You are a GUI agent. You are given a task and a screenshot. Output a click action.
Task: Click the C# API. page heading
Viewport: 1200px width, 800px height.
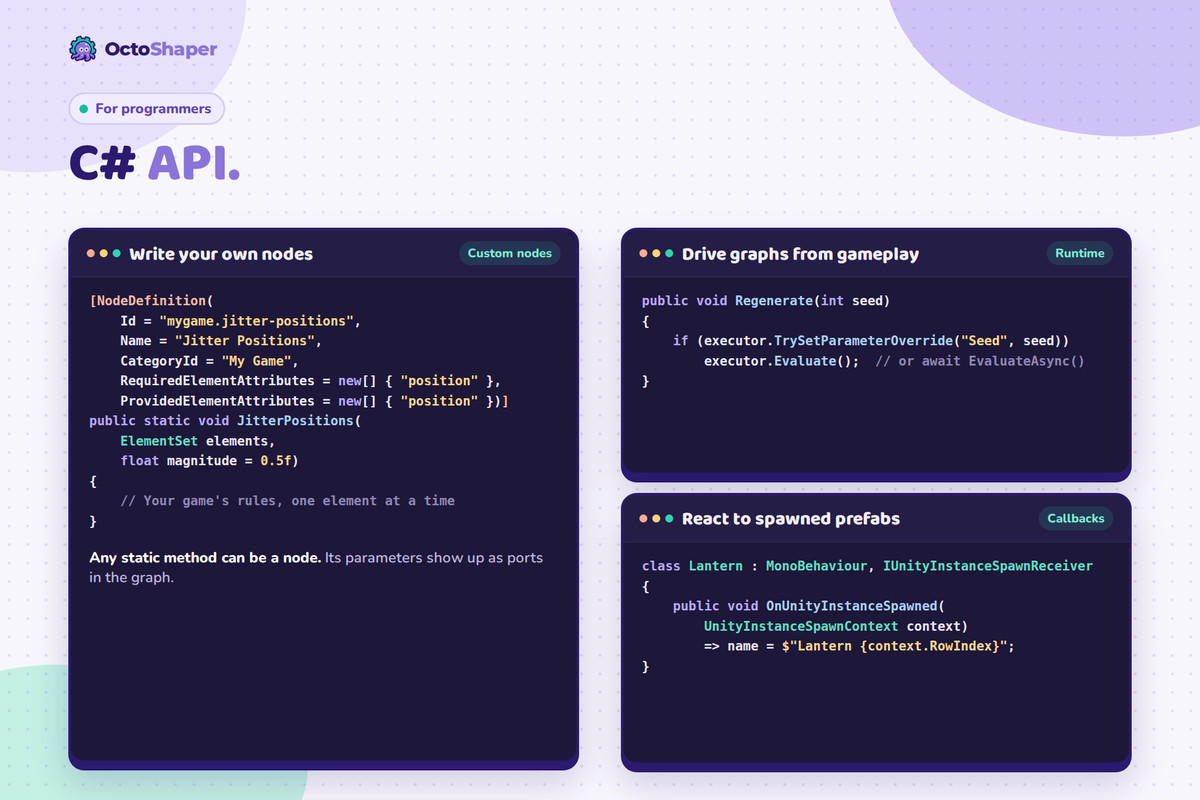[x=155, y=163]
